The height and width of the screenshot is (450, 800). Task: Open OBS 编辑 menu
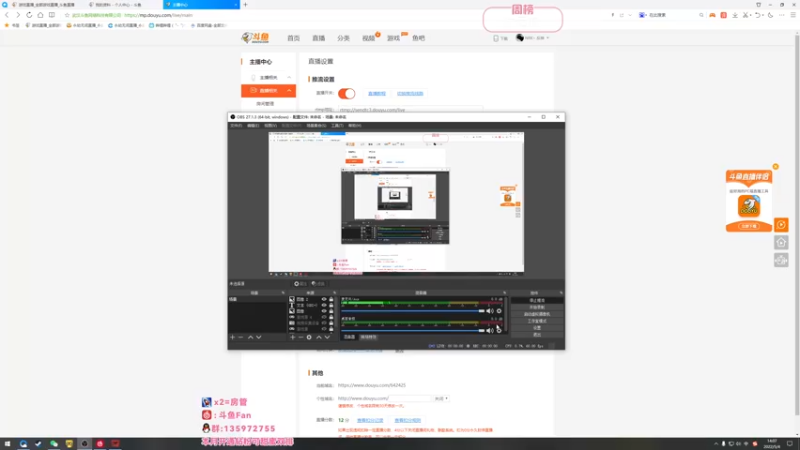tap(253, 126)
